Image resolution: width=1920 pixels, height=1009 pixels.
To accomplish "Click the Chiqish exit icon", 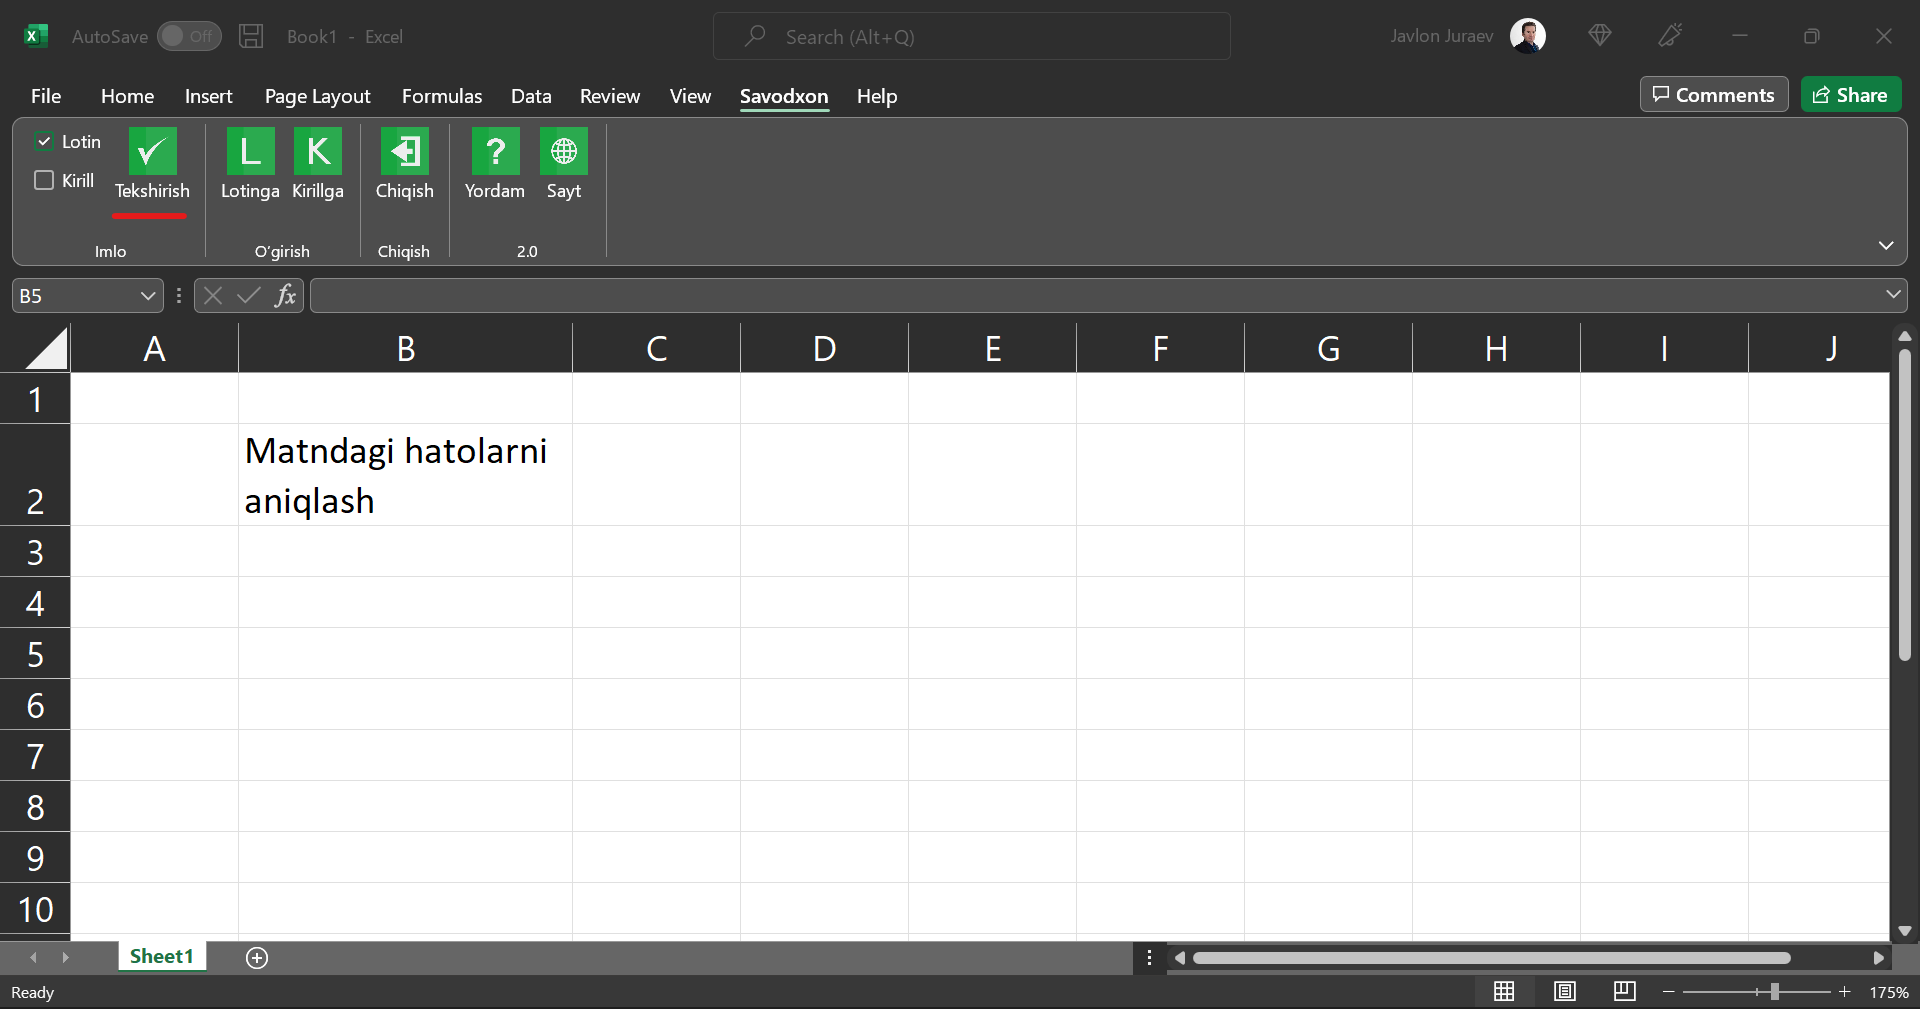I will coord(404,152).
